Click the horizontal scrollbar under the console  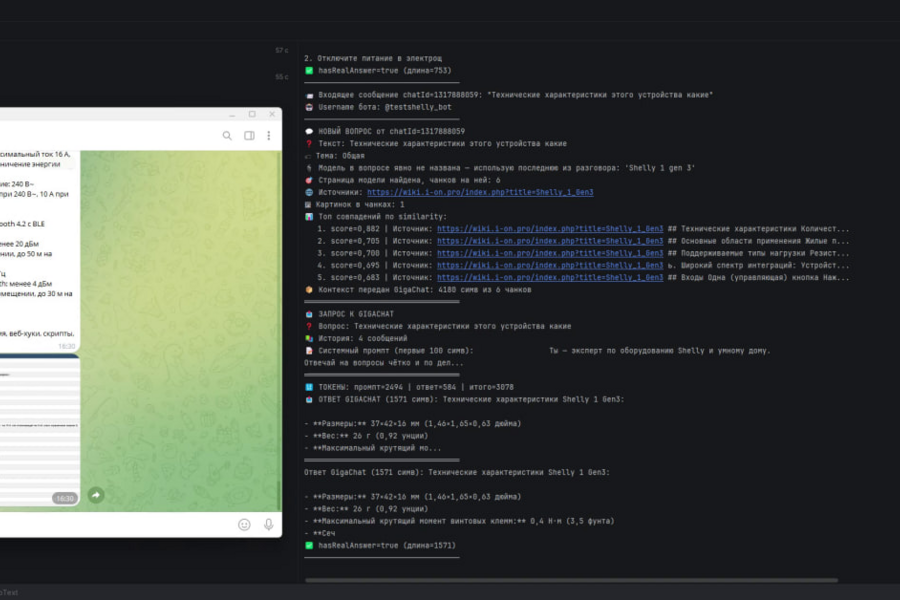pyautogui.click(x=571, y=580)
